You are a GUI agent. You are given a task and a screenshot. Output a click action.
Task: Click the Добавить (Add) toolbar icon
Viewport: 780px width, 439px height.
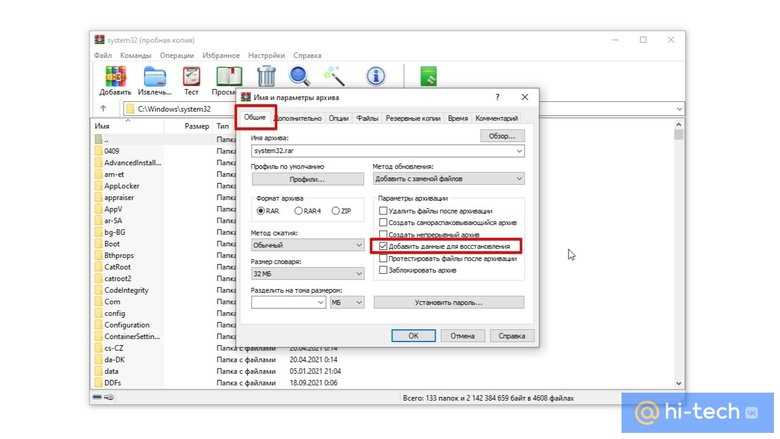115,78
